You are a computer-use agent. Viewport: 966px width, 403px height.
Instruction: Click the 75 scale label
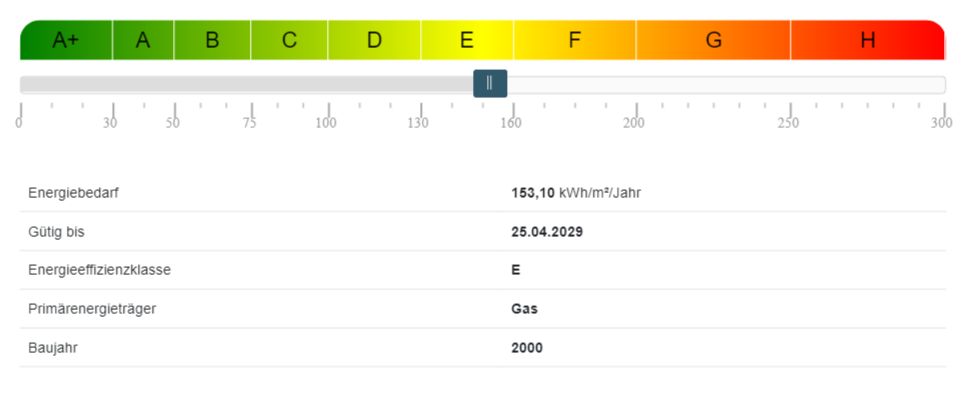click(250, 123)
